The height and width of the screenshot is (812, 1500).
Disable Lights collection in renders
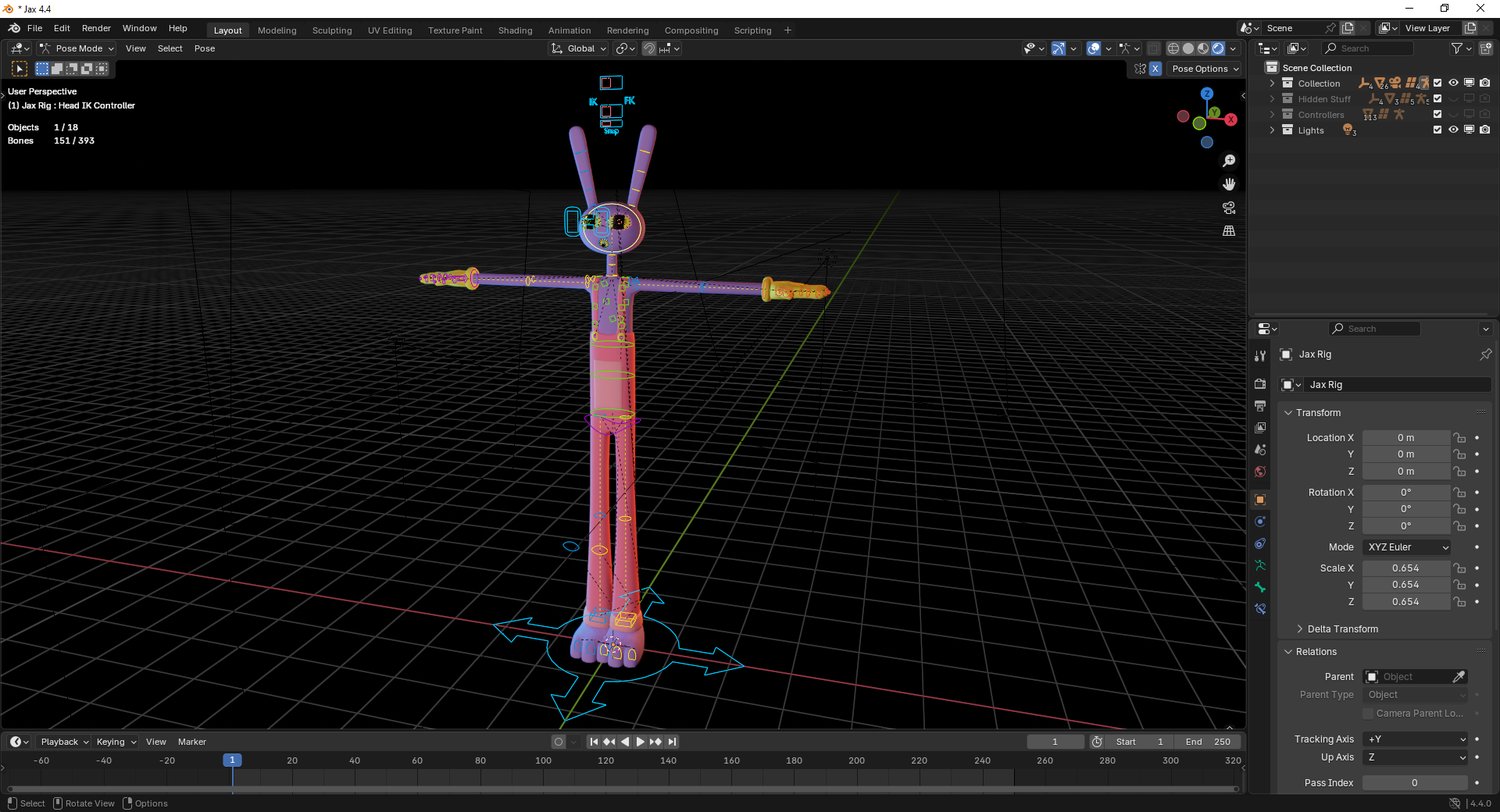click(1485, 130)
